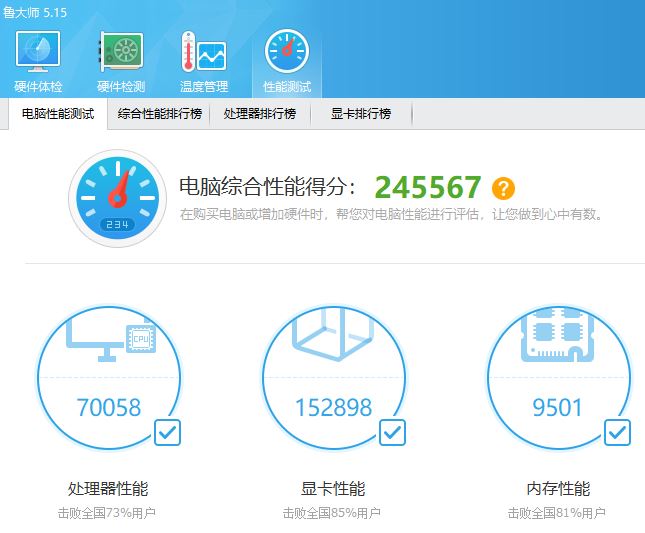Toggle the 处理器性能 checkbox
Image resolution: width=645 pixels, height=533 pixels.
pos(167,432)
